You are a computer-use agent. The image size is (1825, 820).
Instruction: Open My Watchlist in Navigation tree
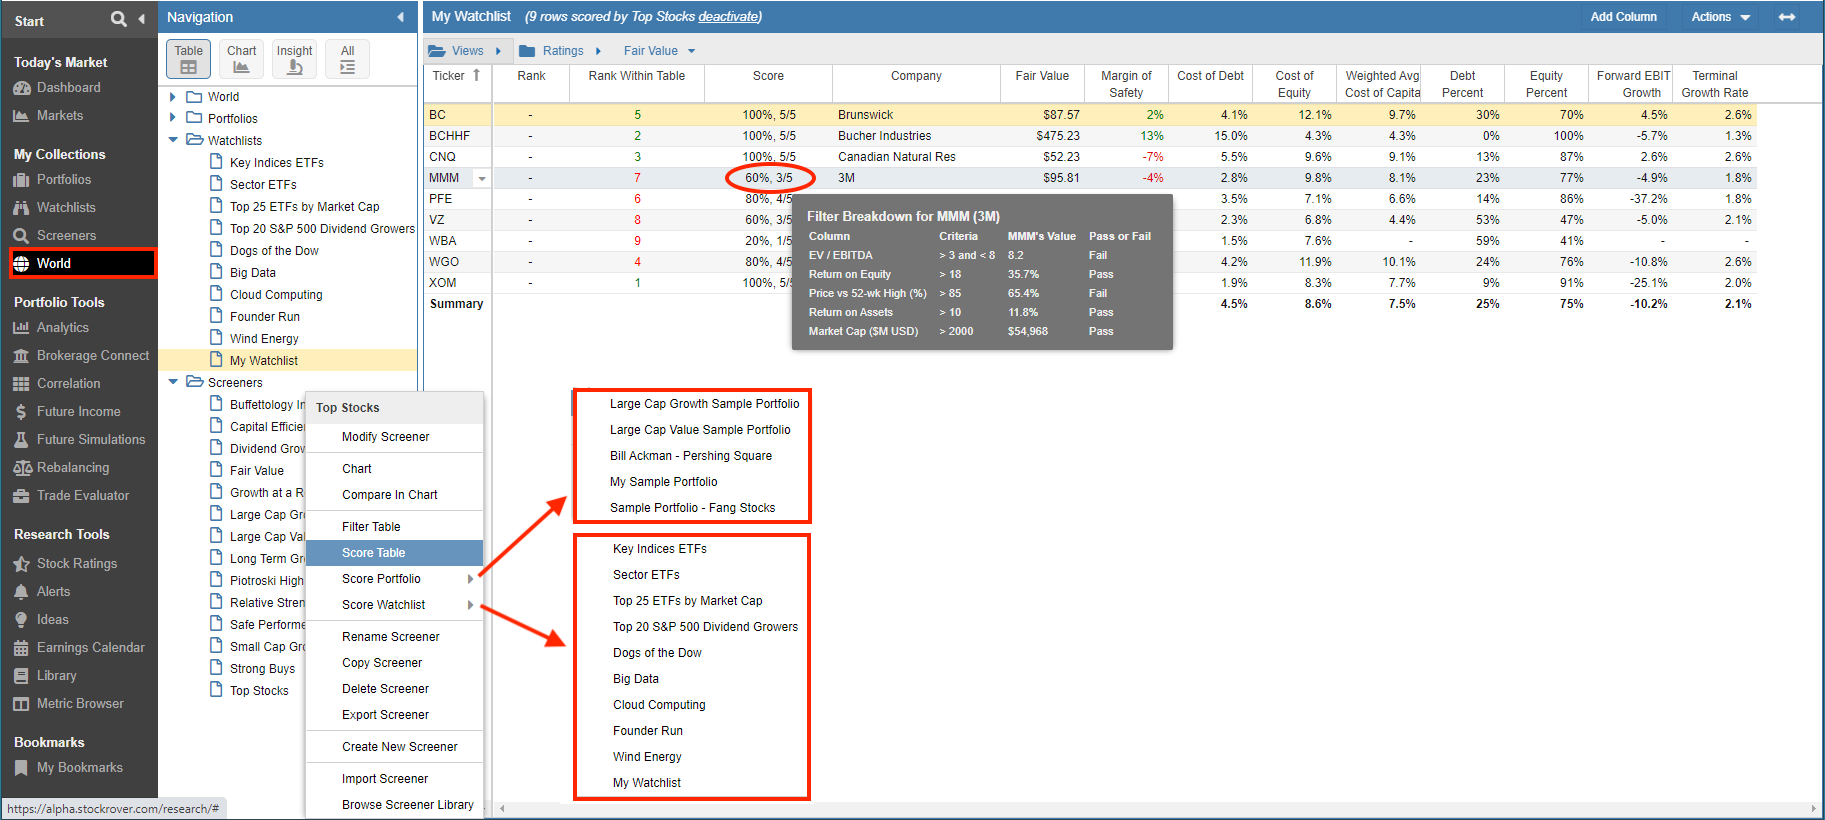click(264, 361)
